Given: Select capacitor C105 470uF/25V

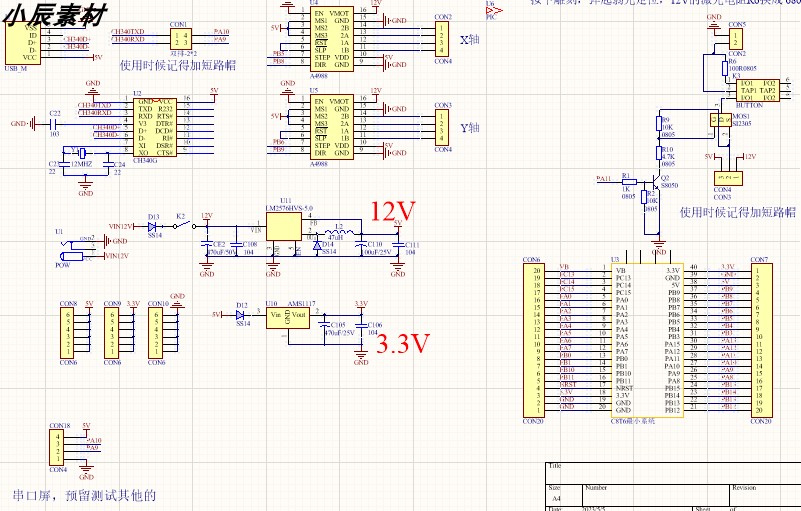Looking at the screenshot, I should pos(324,324).
